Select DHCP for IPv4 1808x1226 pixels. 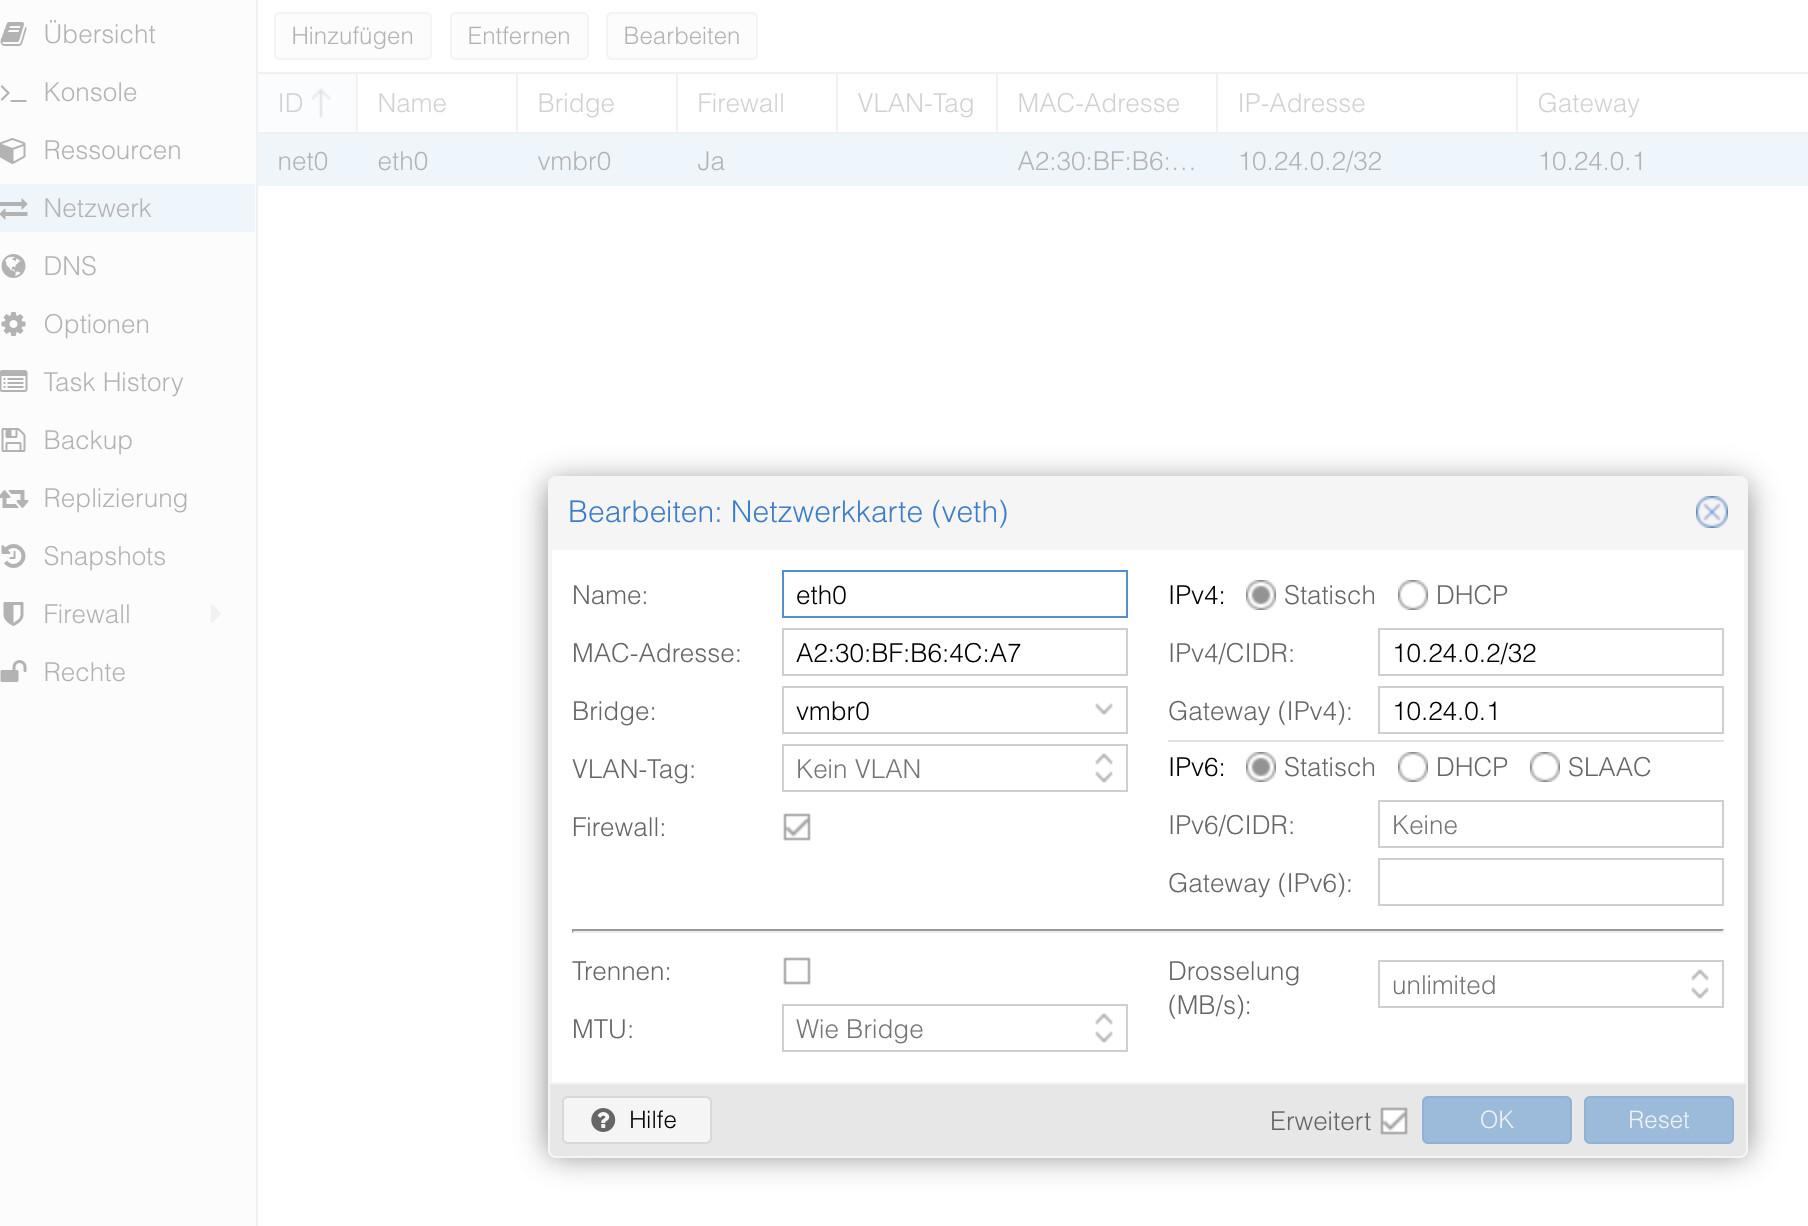[1413, 595]
